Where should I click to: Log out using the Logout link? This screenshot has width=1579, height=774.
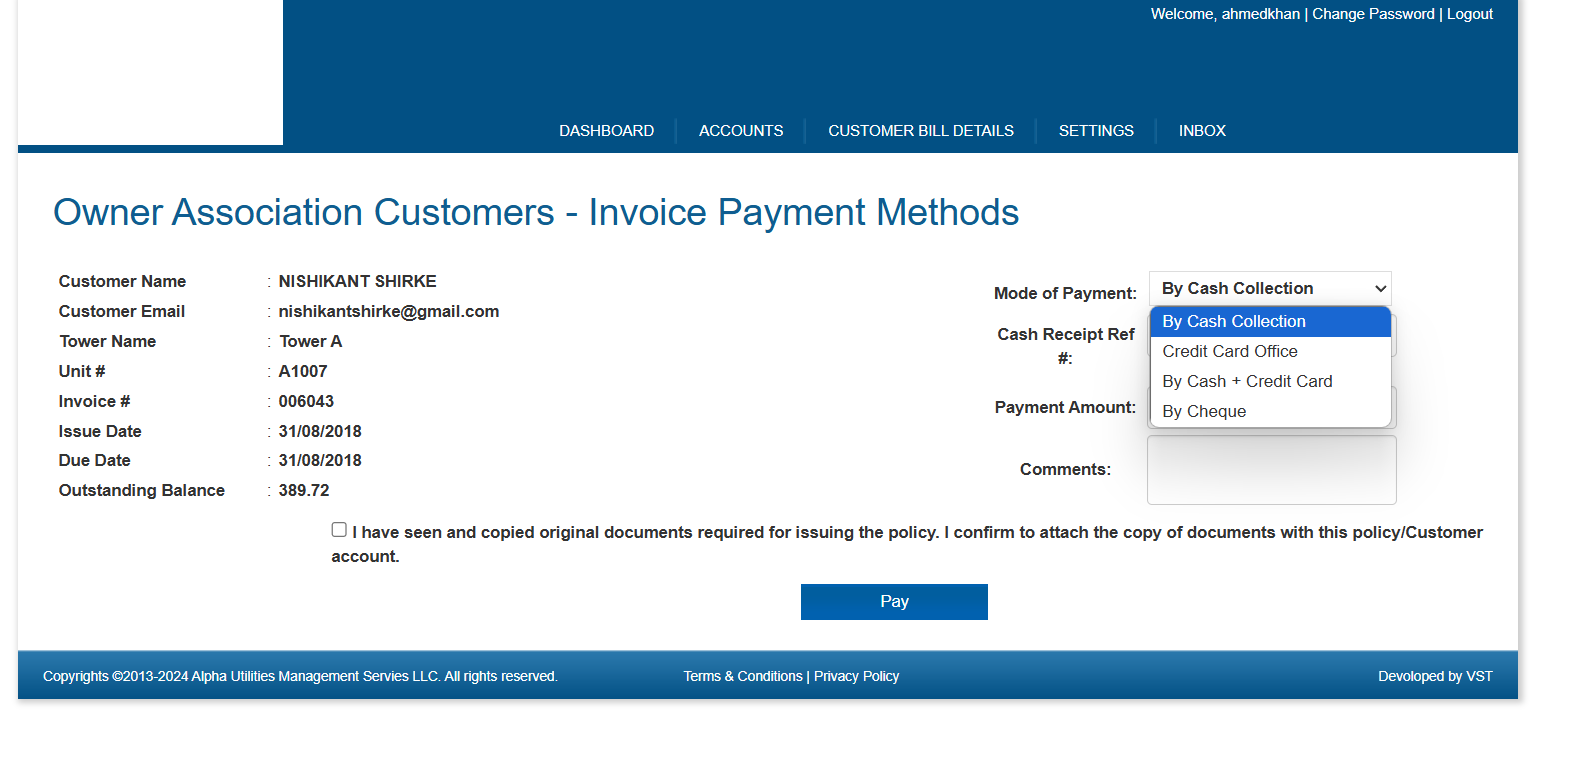click(x=1469, y=14)
